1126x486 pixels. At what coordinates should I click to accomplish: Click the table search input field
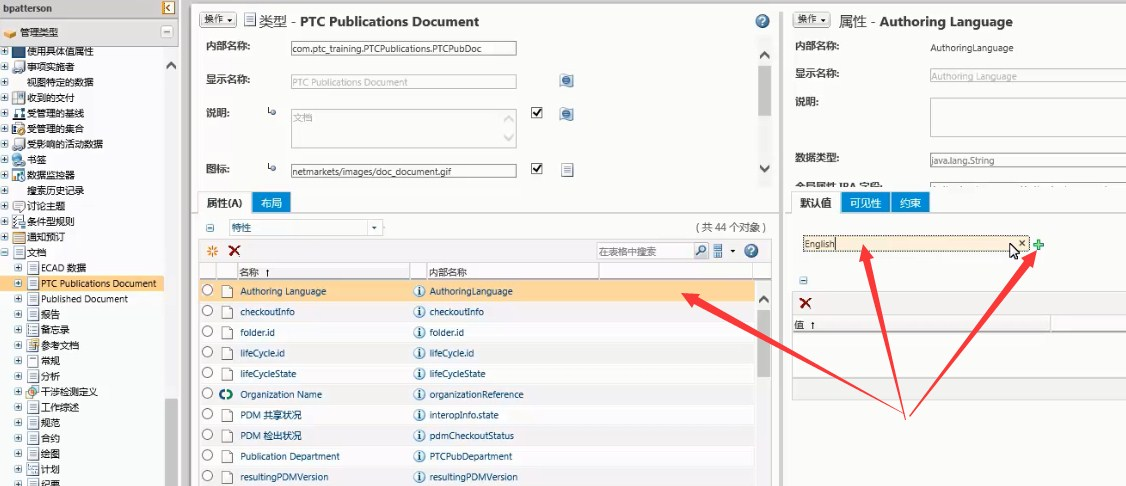point(645,251)
